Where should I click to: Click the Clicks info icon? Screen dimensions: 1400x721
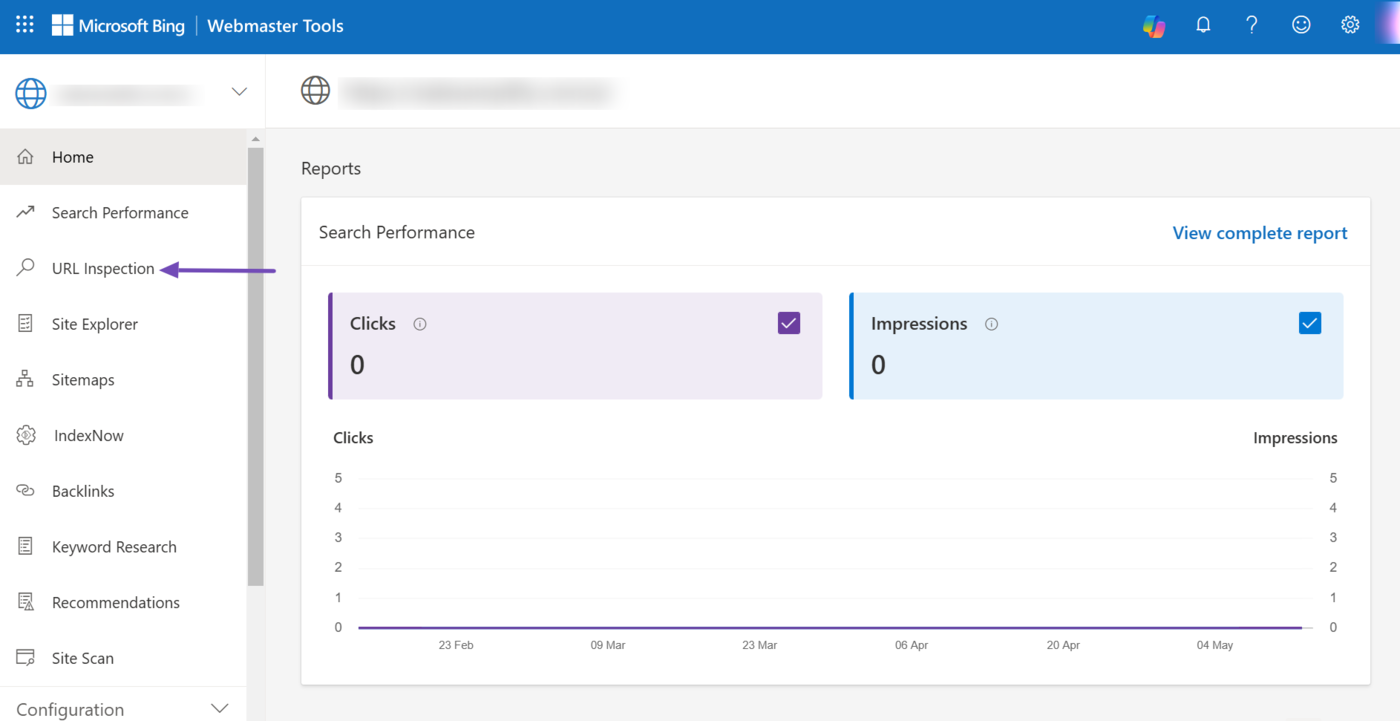click(420, 324)
